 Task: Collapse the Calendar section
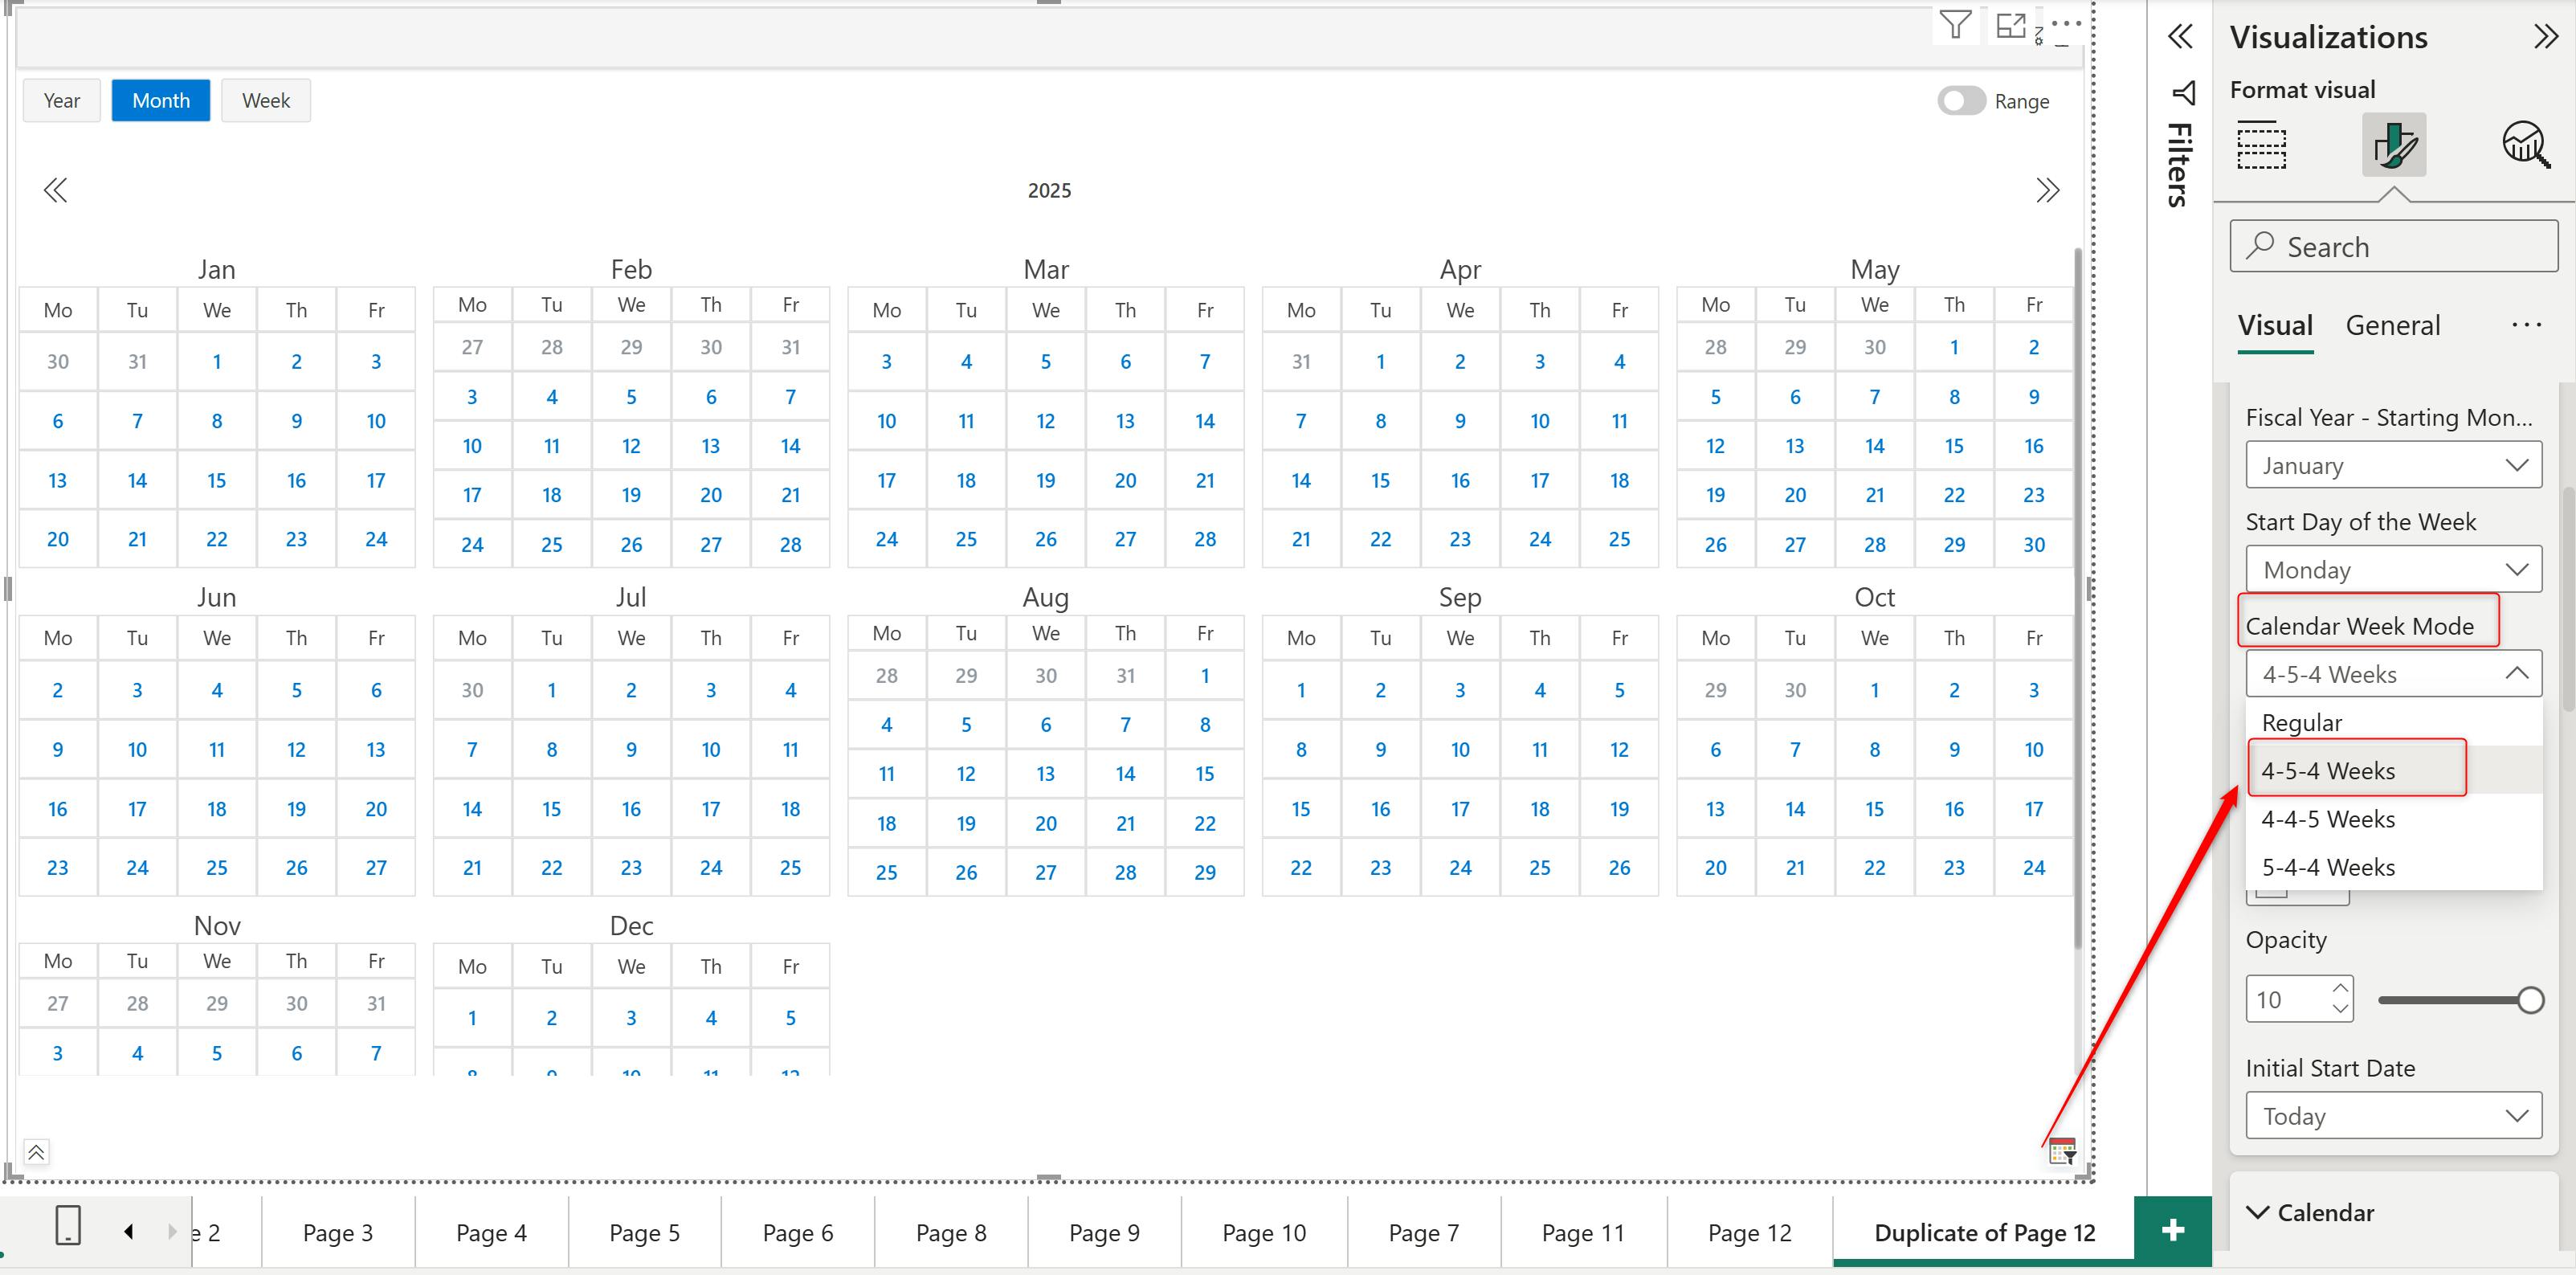click(2258, 1212)
